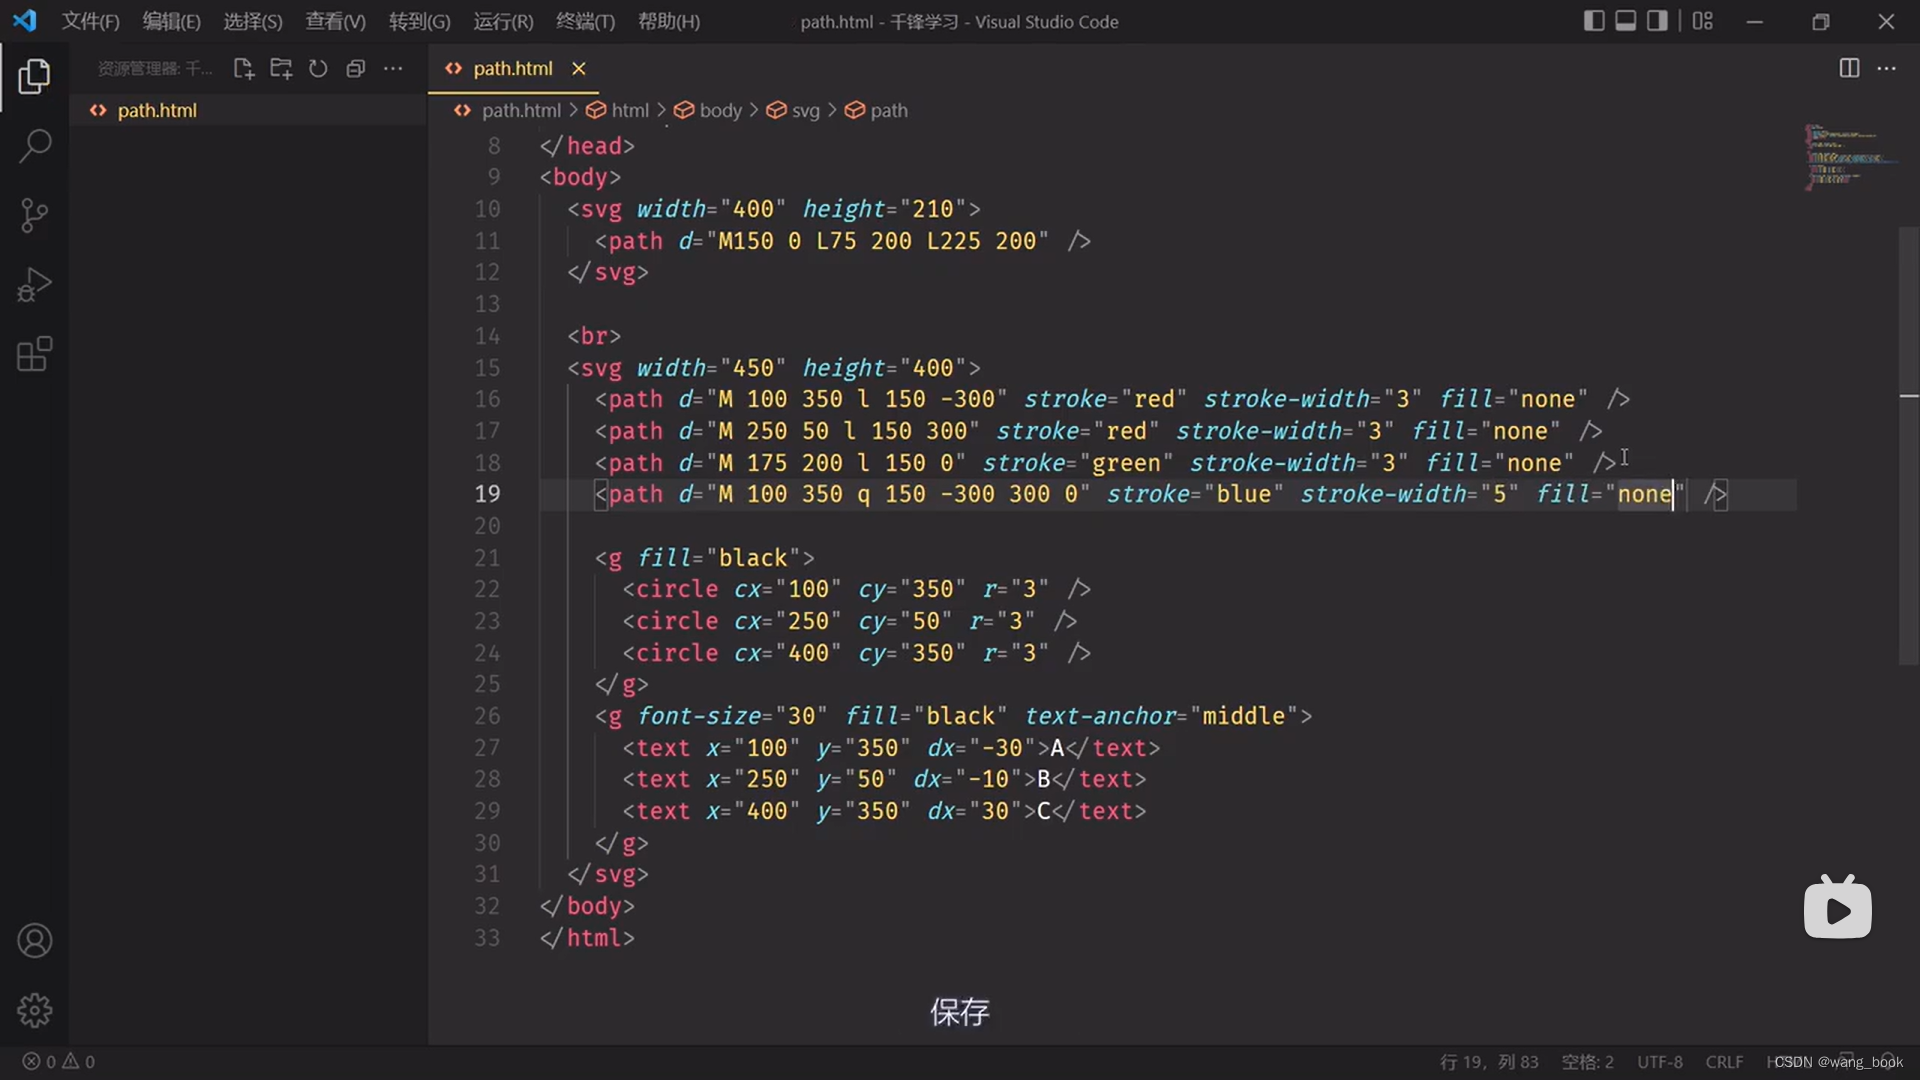Image resolution: width=1920 pixels, height=1080 pixels.
Task: Open explorer More Actions ellipsis menu
Action: (x=393, y=68)
